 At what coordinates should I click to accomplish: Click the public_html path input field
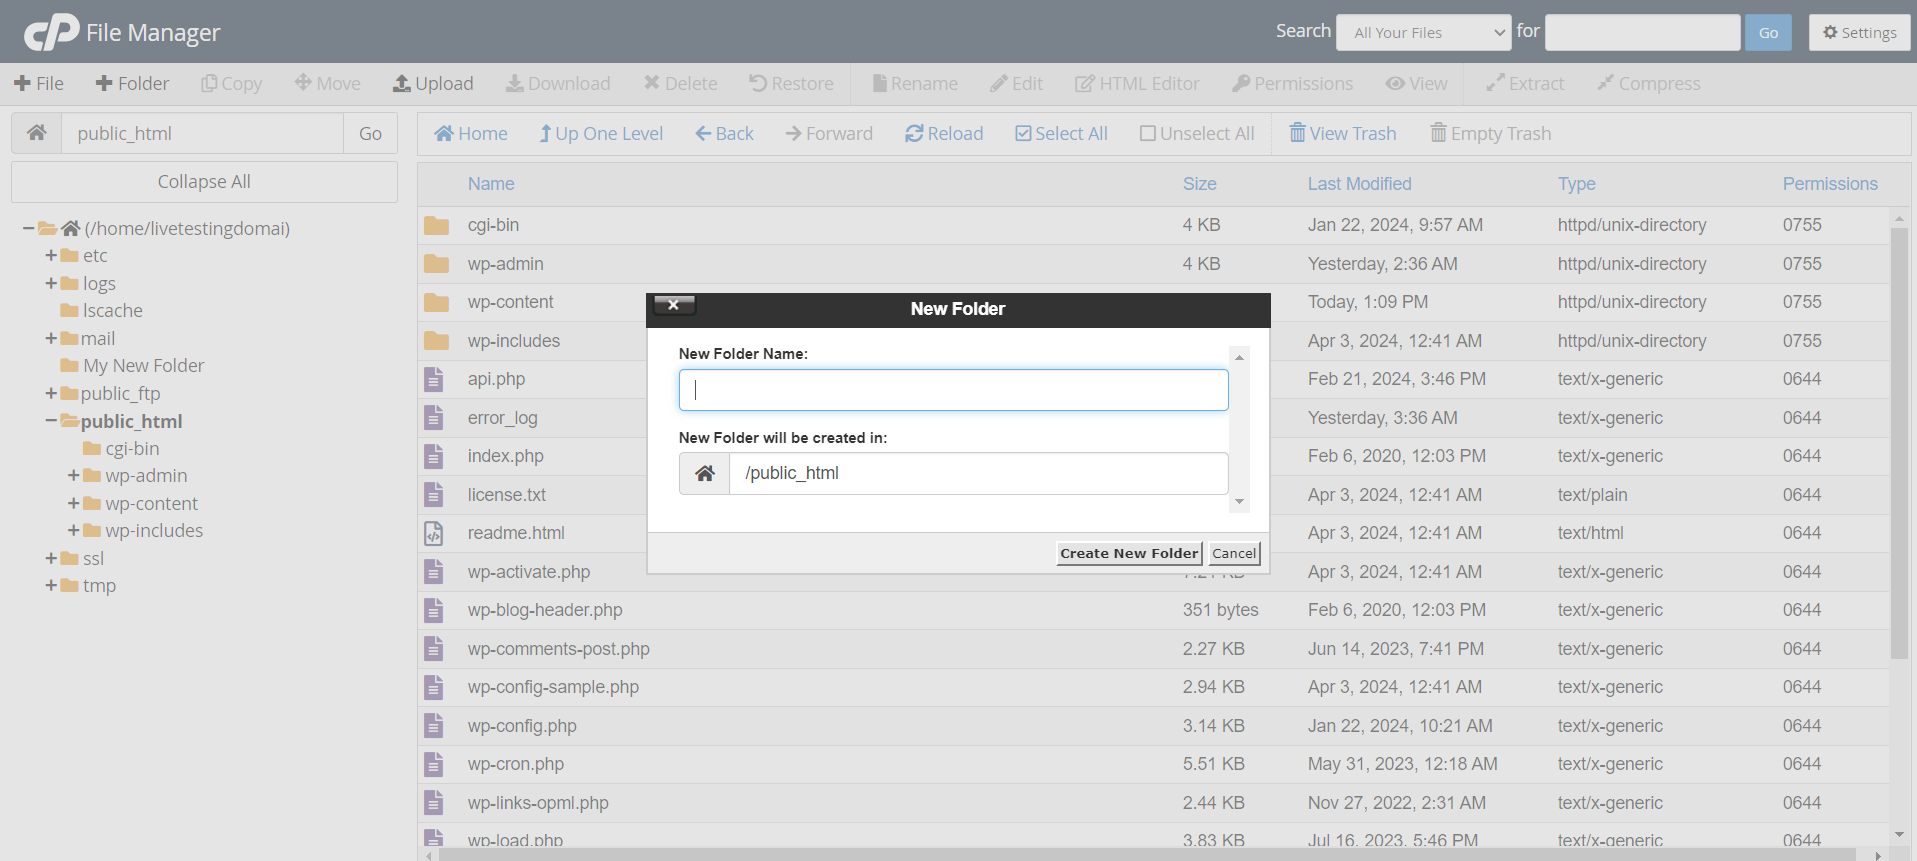tap(203, 133)
